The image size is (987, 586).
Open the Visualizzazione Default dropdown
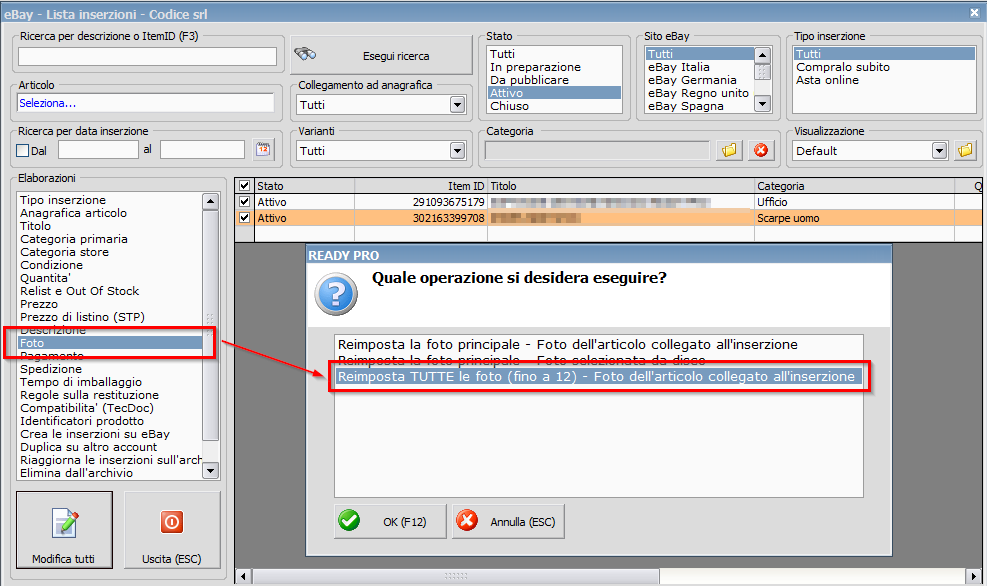[939, 150]
